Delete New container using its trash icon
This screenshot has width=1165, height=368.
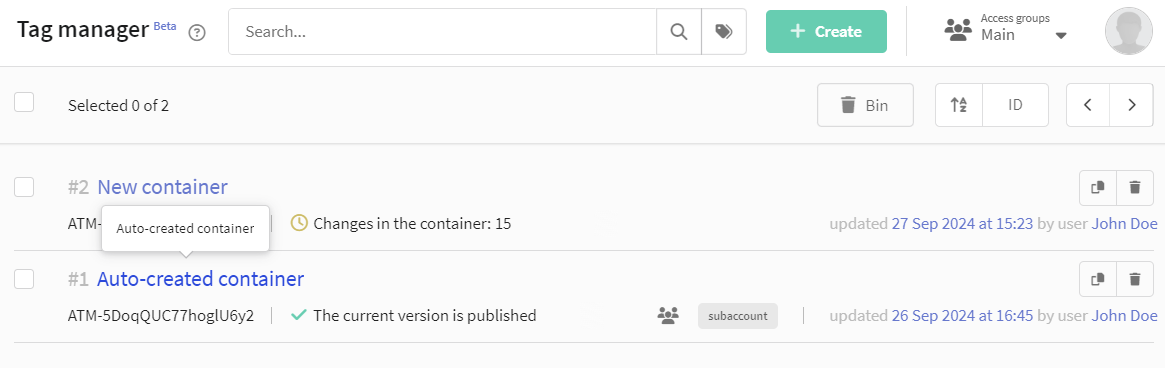tap(1135, 187)
